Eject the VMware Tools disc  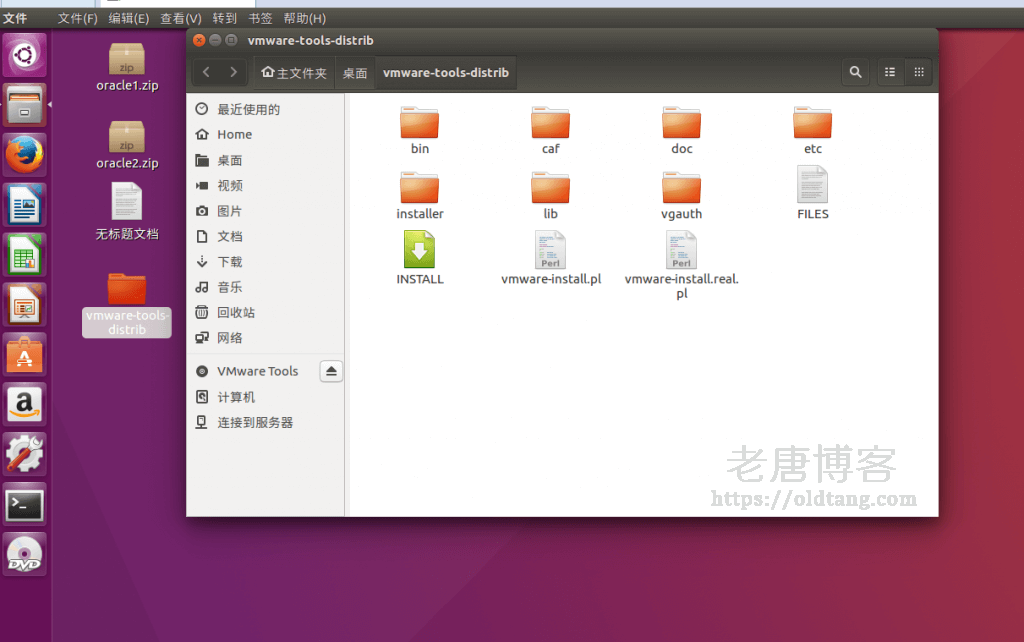click(332, 371)
